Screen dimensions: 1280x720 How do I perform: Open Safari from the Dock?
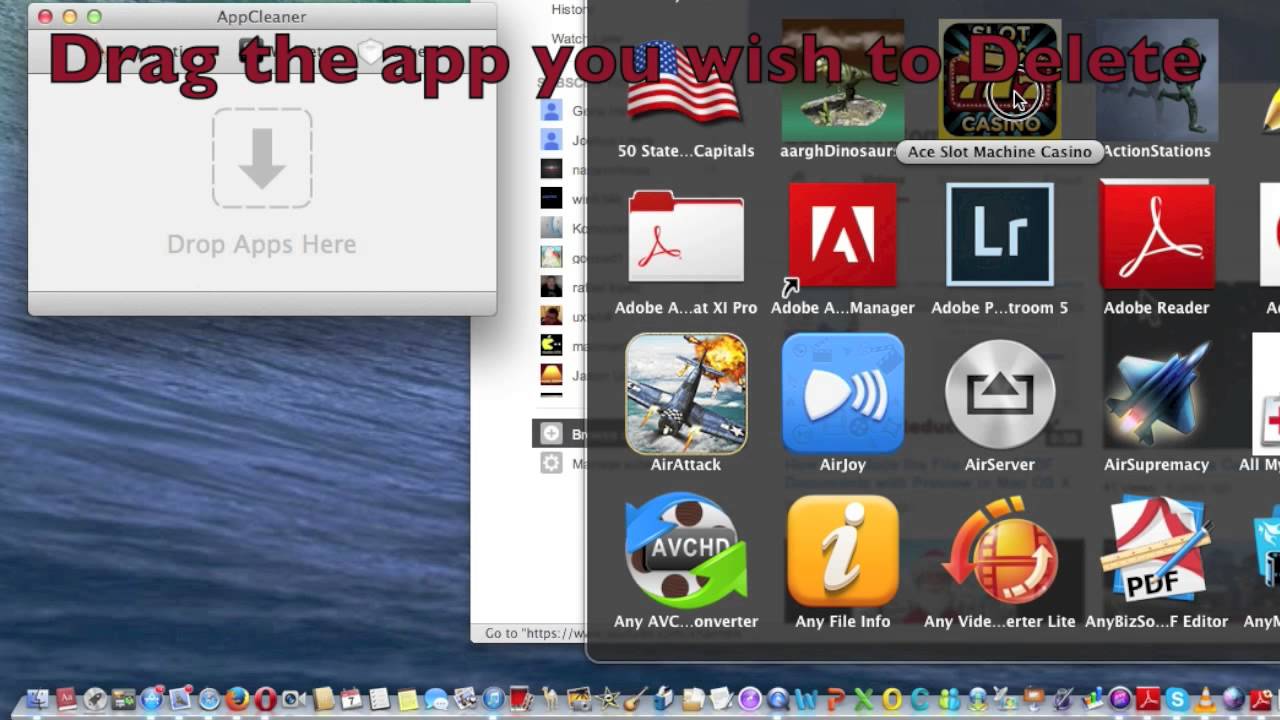click(209, 699)
